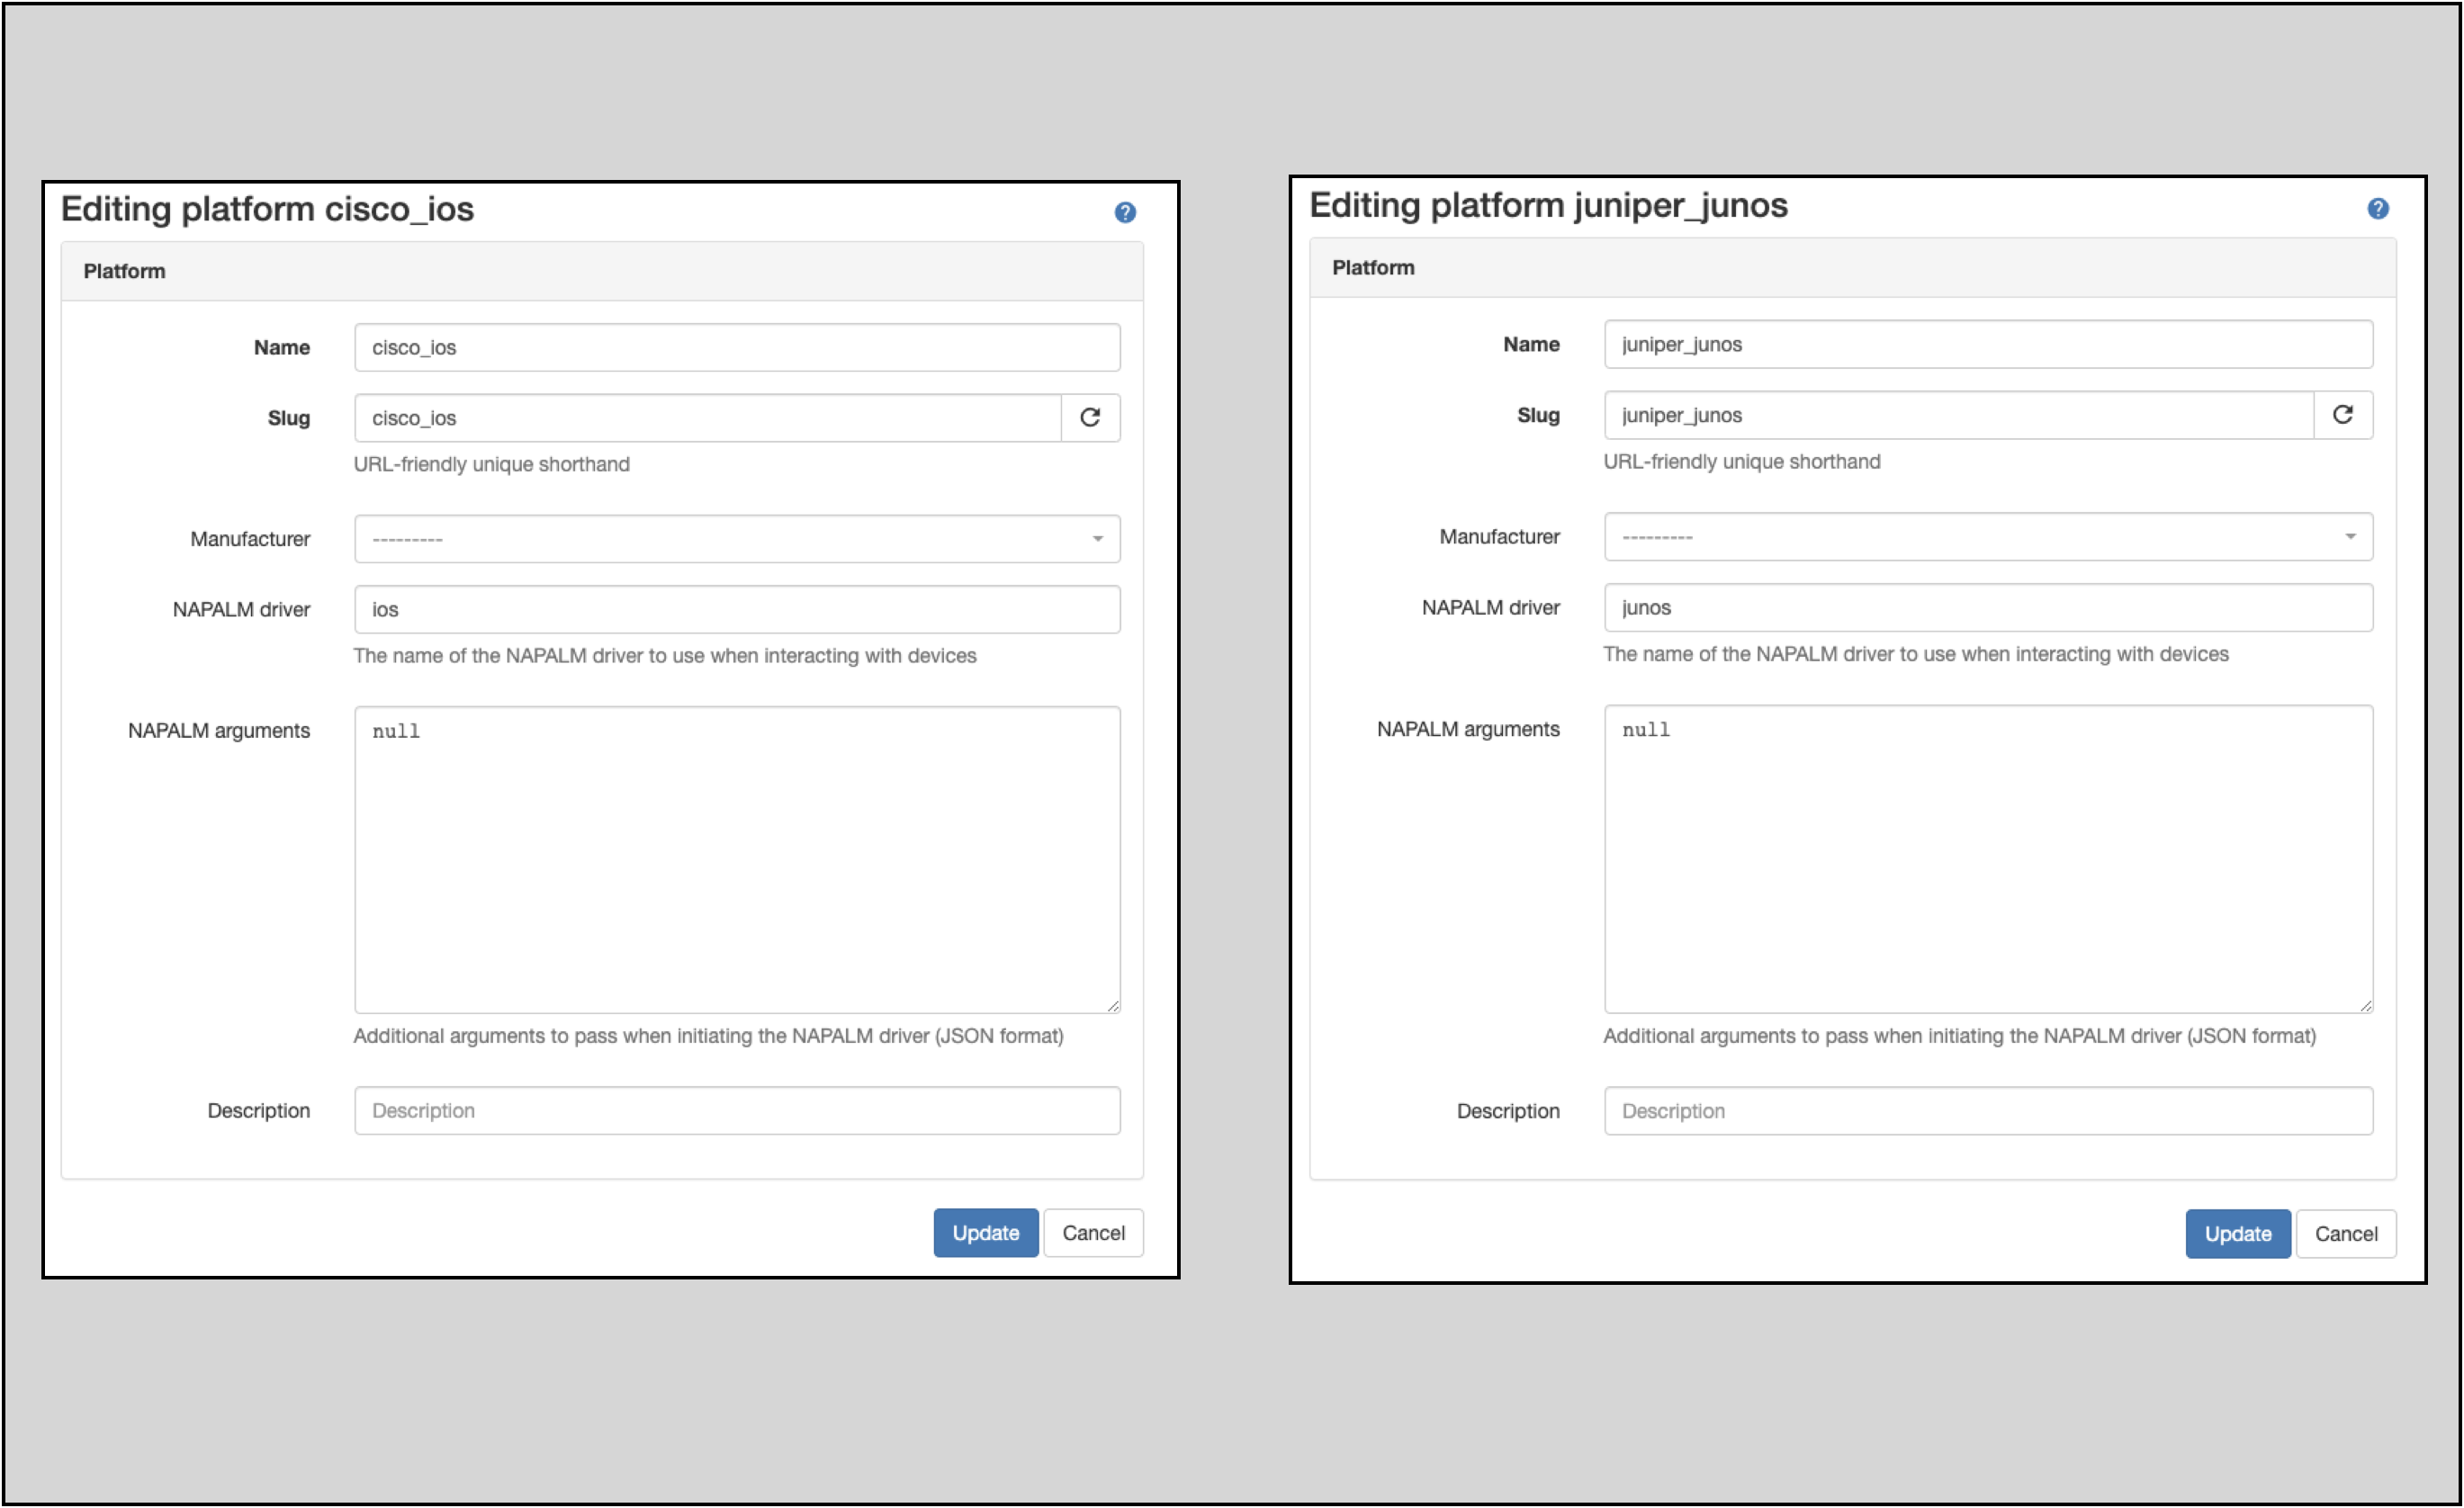Click 'Additional arguments' help text in cisco_ios form

(708, 1036)
